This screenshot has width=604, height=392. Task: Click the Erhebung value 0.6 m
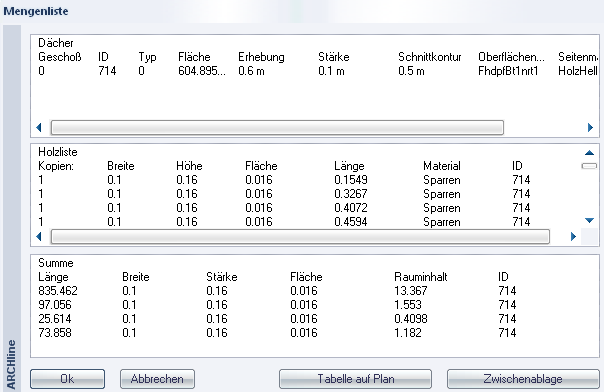coord(251,71)
